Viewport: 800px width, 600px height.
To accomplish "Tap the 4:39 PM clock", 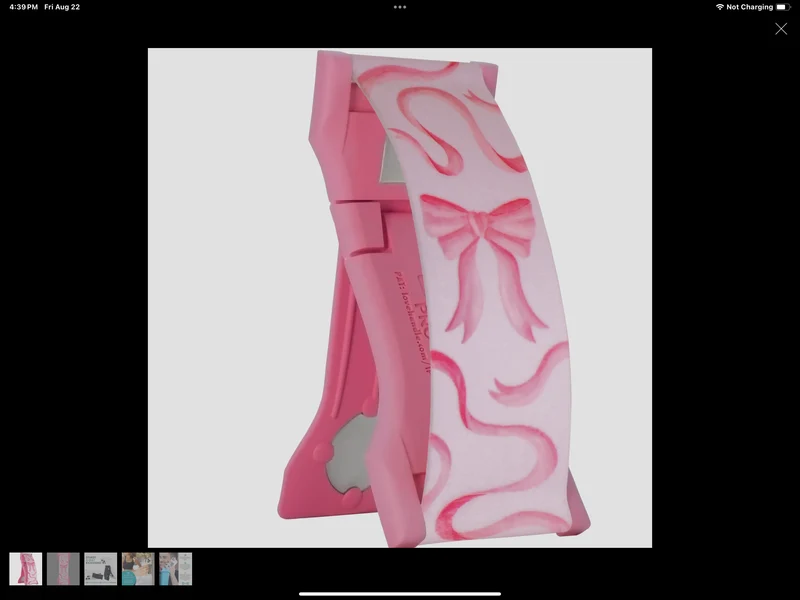I will click(23, 7).
